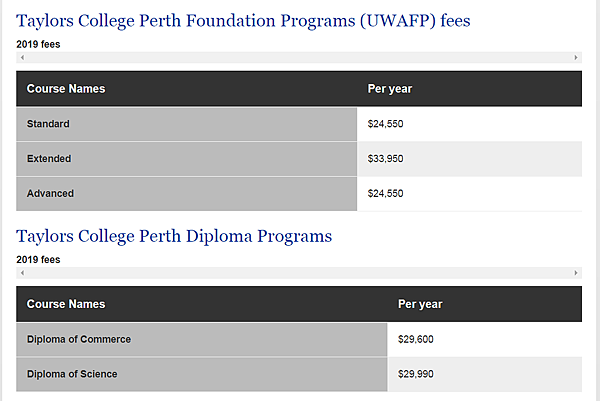Select the Foundation Programs (UWAFP) fees heading

tap(243, 21)
